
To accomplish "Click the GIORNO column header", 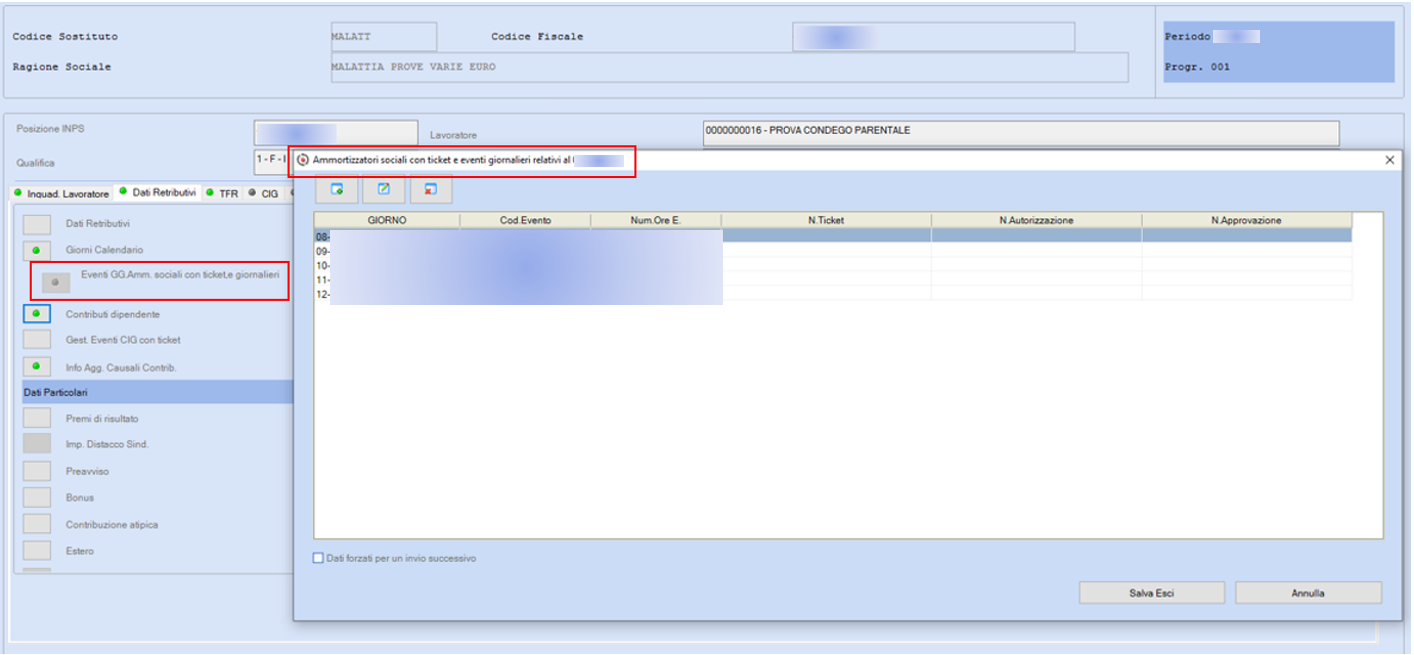I will pyautogui.click(x=387, y=220).
